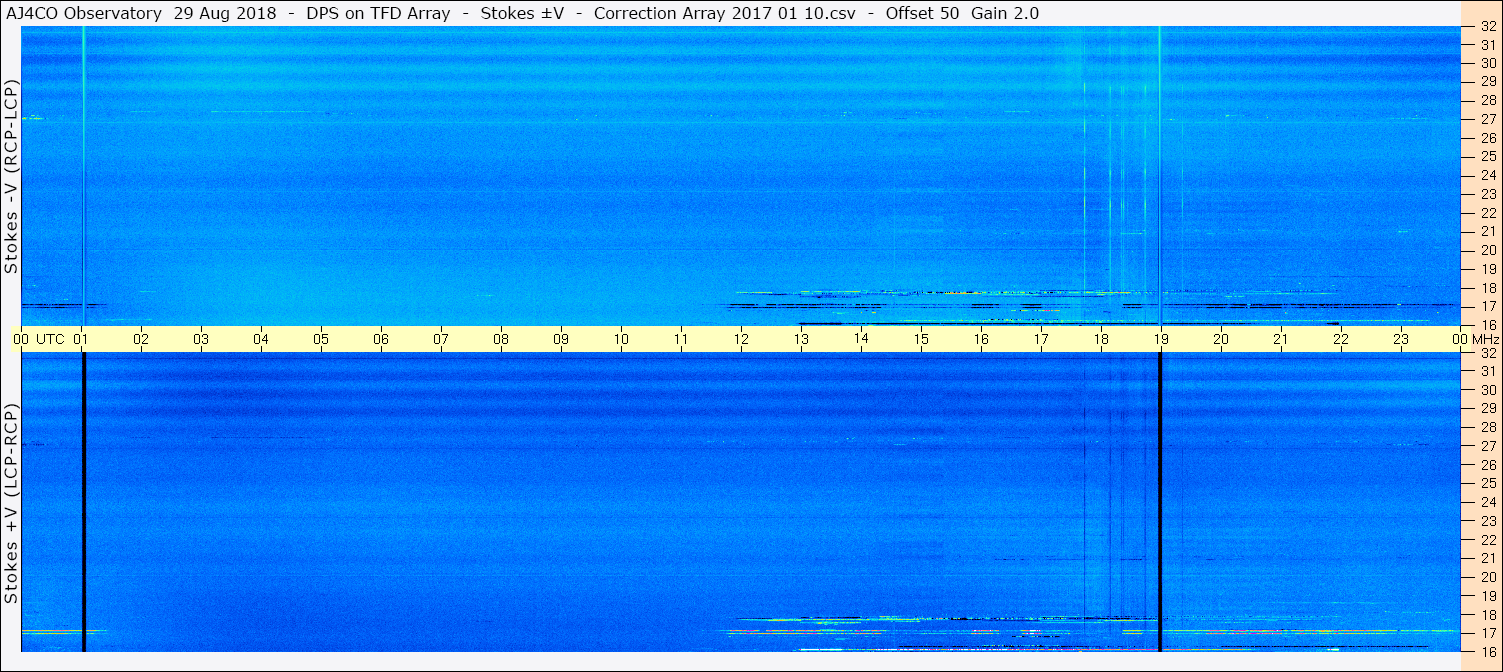
Task: Click the 24 MHz label of the Stokes -V panel
Action: coord(1487,175)
